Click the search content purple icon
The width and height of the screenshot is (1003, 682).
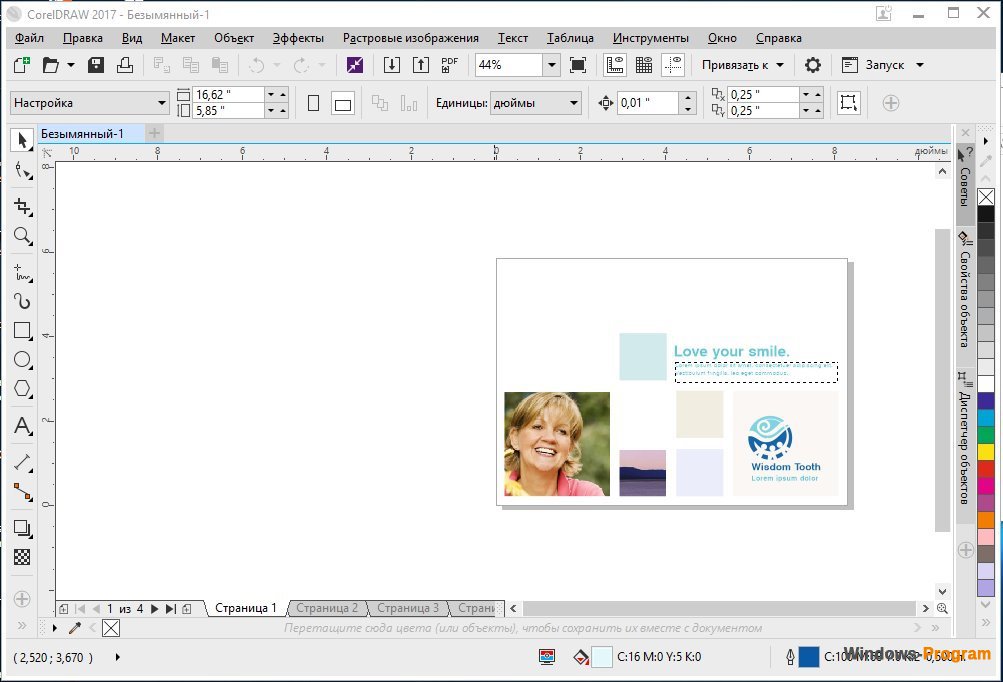pyautogui.click(x=354, y=65)
